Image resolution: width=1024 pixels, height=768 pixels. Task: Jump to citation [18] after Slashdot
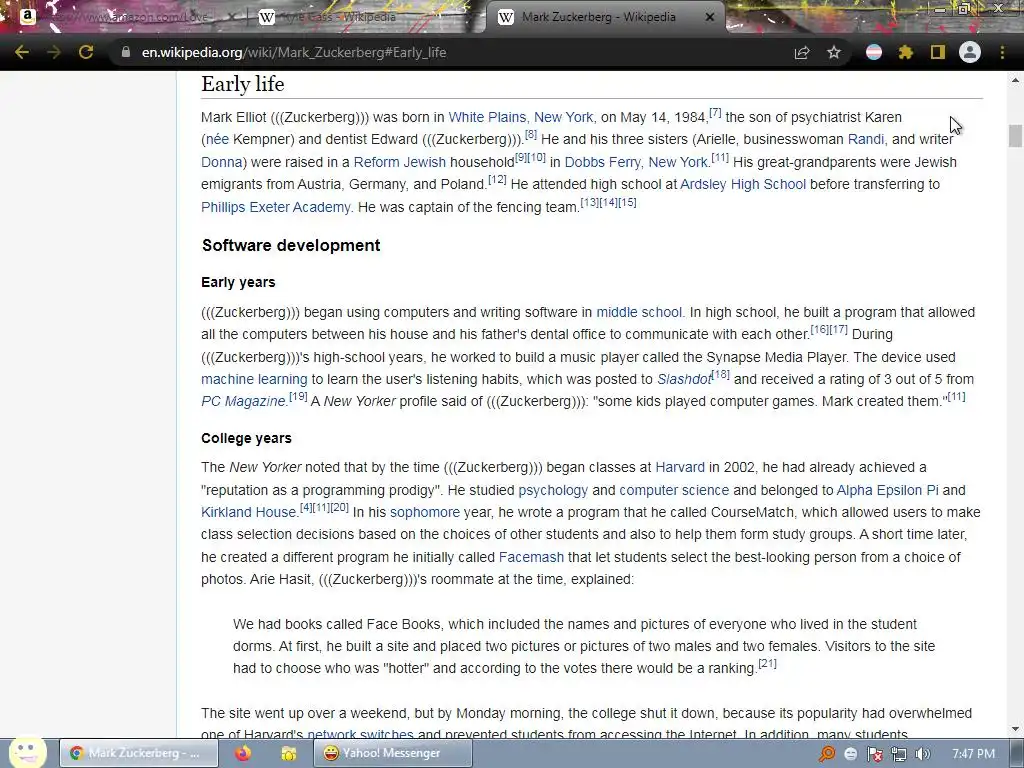tap(720, 374)
